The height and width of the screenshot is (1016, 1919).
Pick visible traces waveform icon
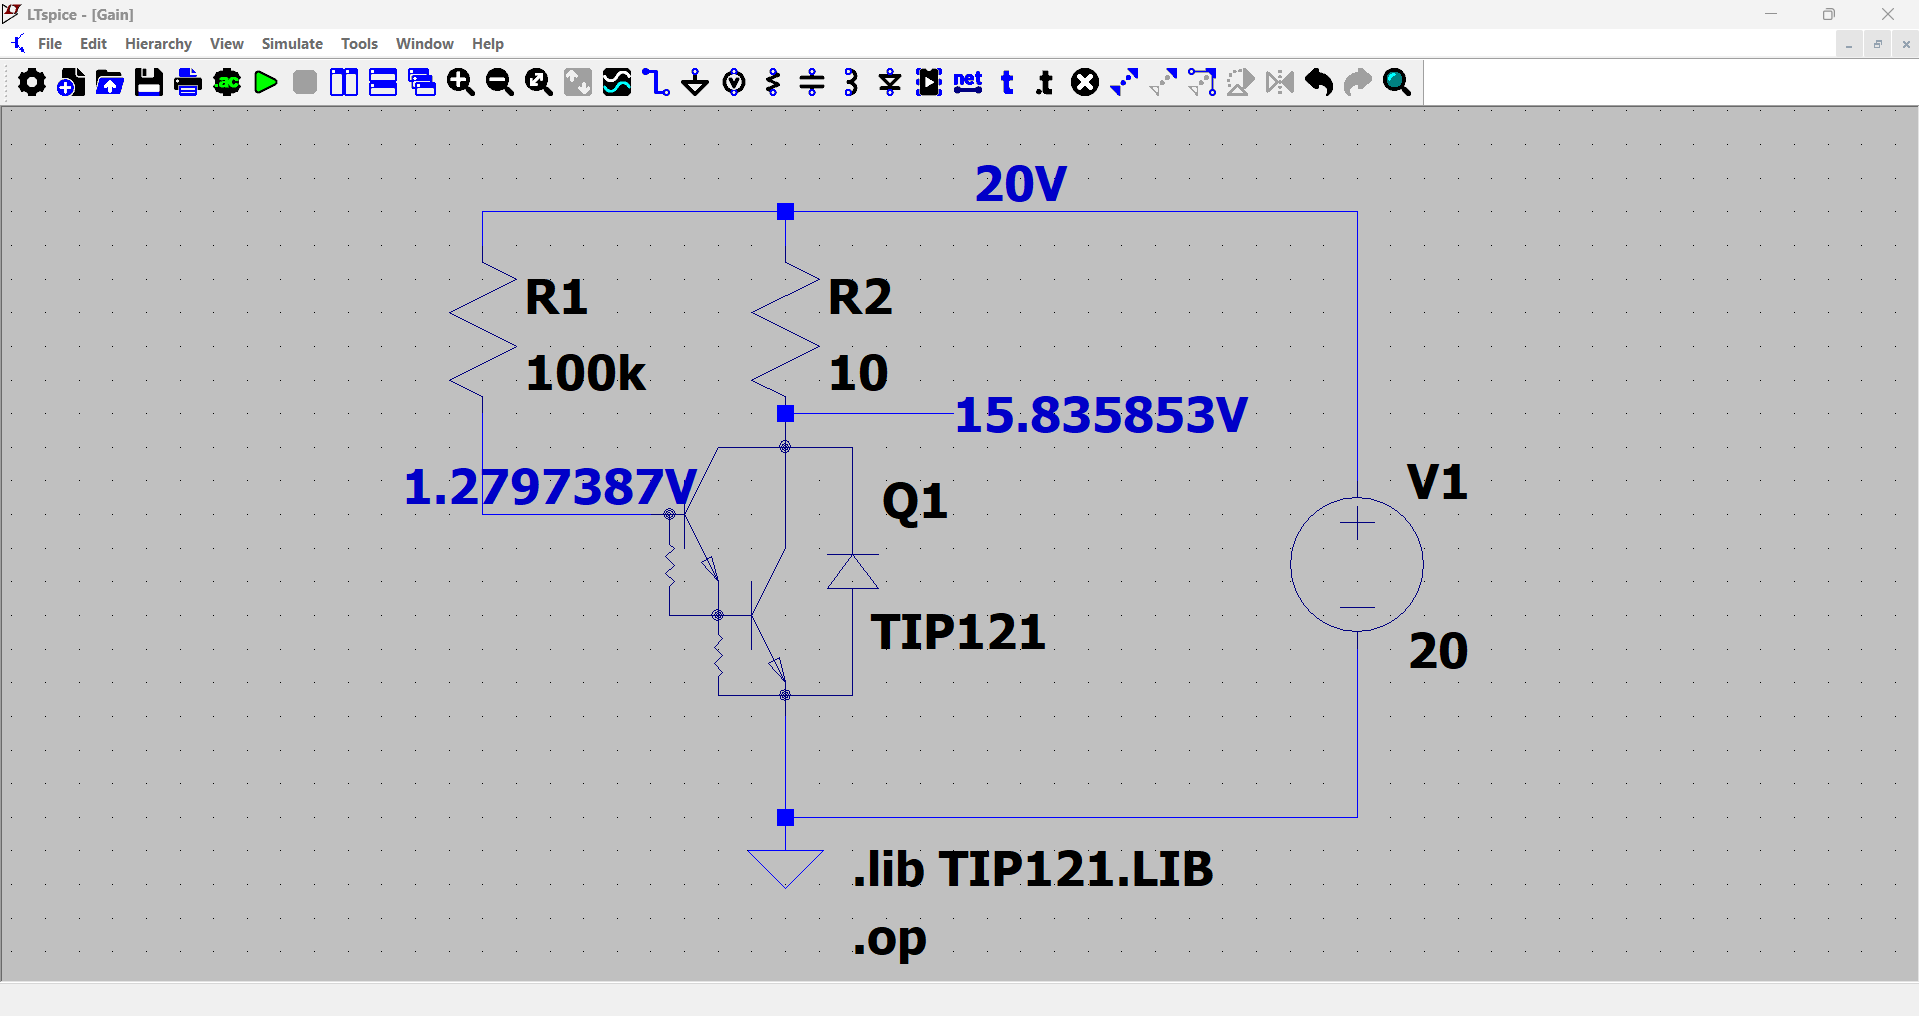(x=617, y=82)
